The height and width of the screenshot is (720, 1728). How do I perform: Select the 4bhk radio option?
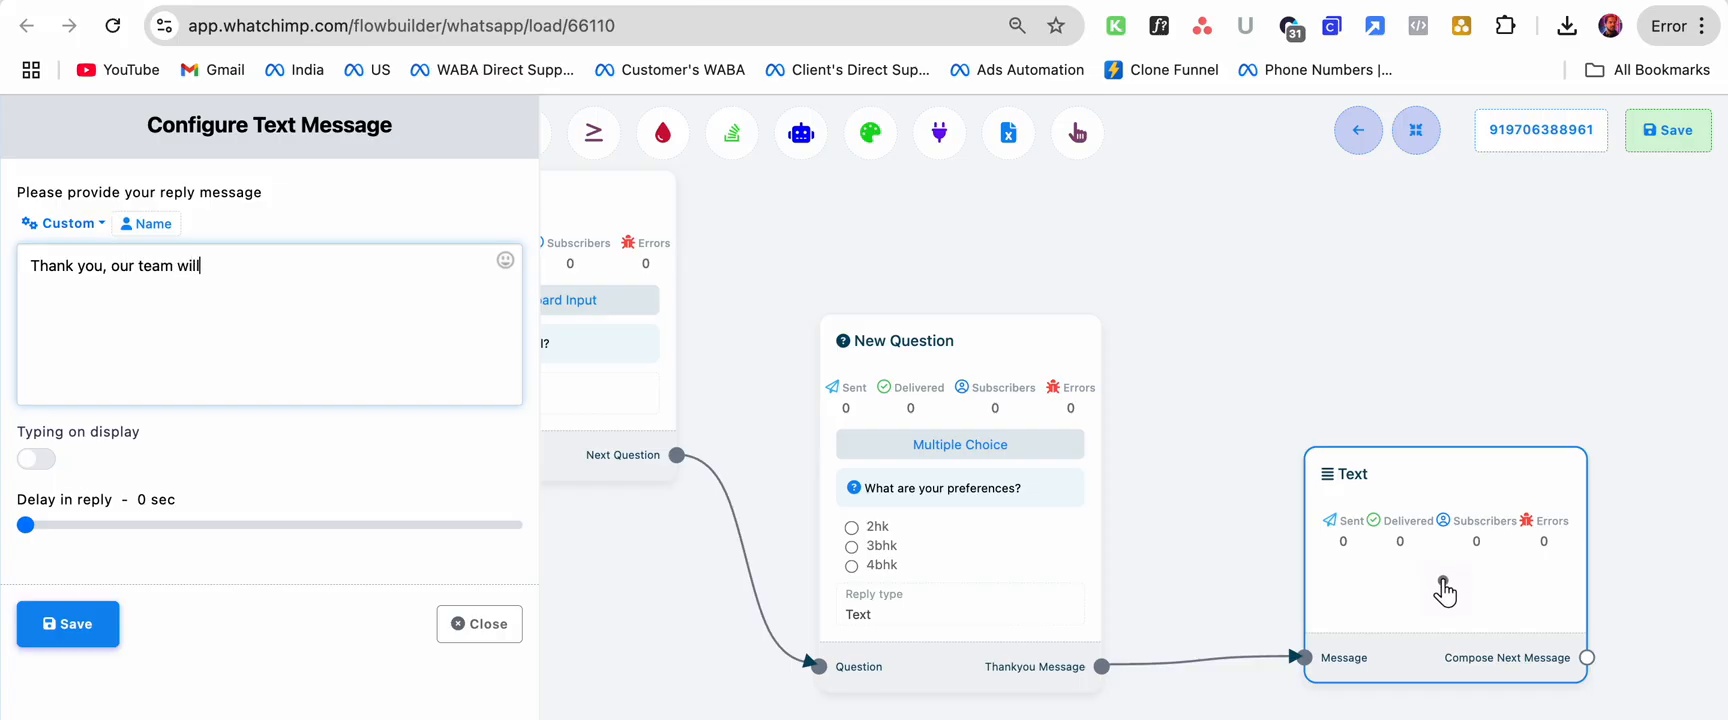point(852,566)
